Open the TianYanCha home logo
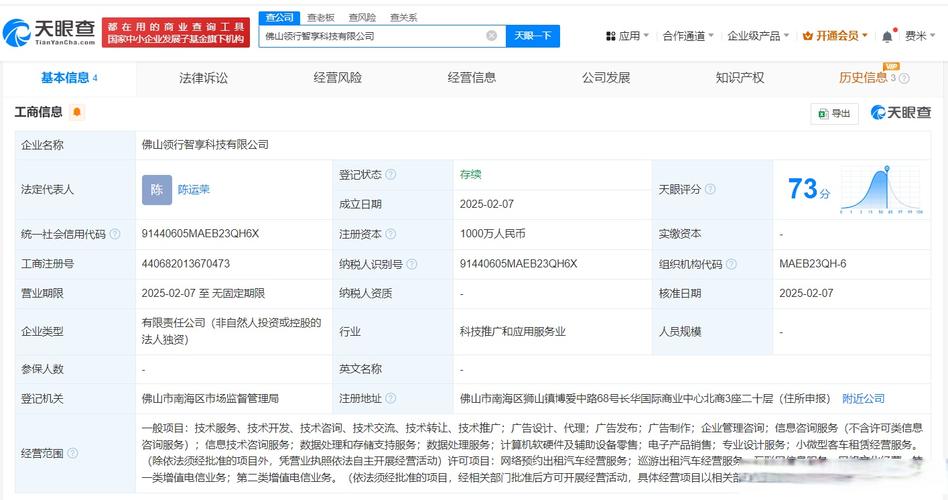Screen dimensions: 948x500 [49, 32]
